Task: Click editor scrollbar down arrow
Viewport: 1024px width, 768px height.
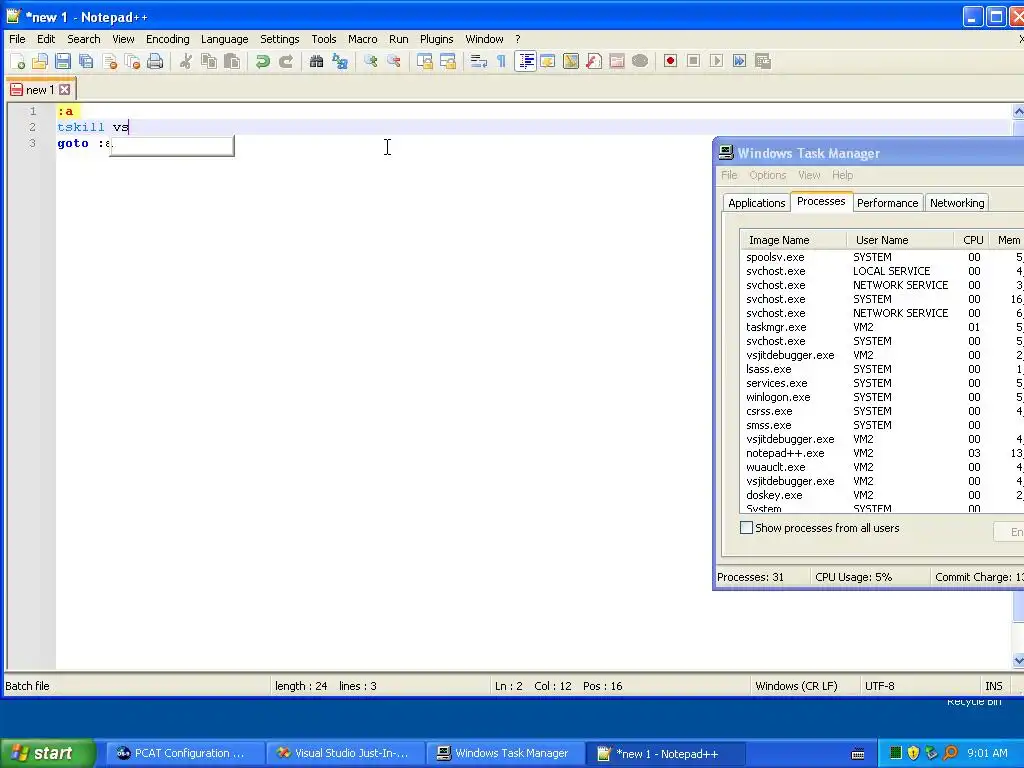Action: (x=1018, y=661)
